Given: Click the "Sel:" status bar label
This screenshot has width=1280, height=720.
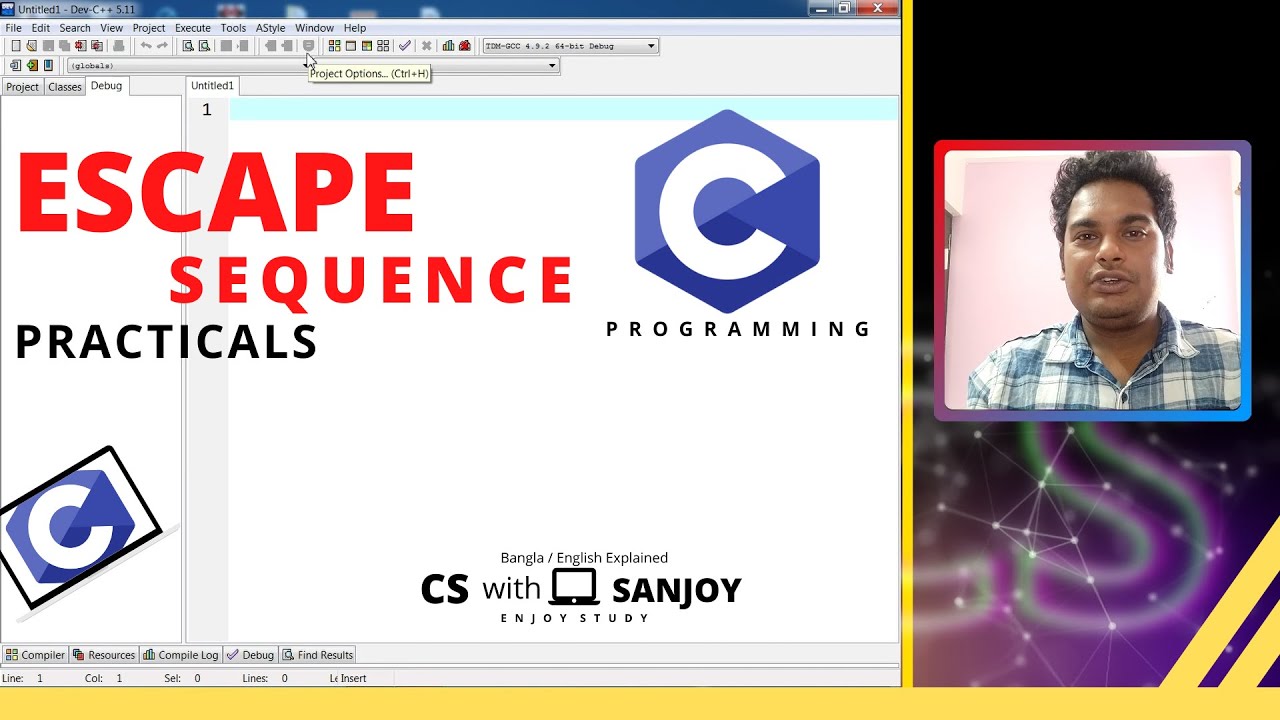Looking at the screenshot, I should tap(173, 678).
